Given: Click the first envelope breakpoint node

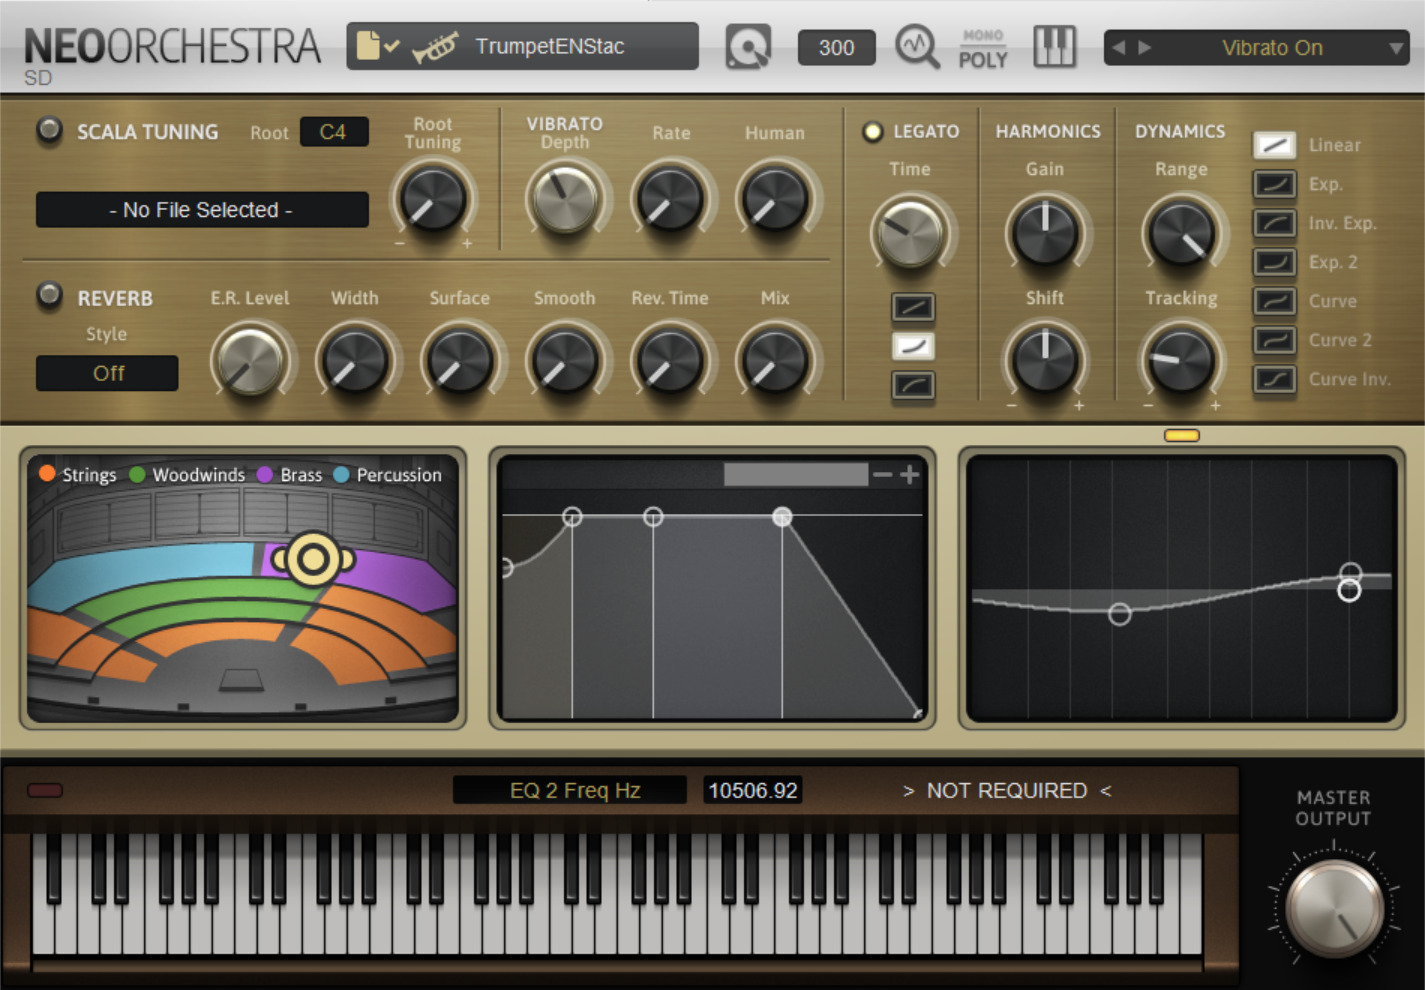Looking at the screenshot, I should pos(572,516).
